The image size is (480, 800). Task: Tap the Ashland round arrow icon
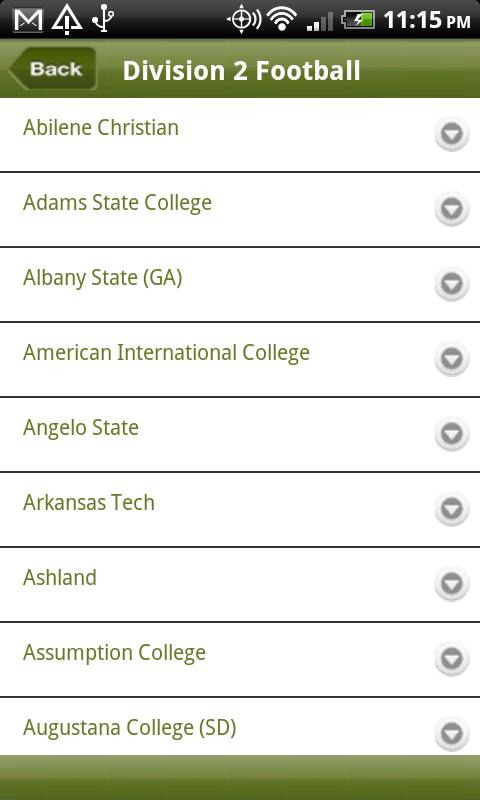[452, 584]
